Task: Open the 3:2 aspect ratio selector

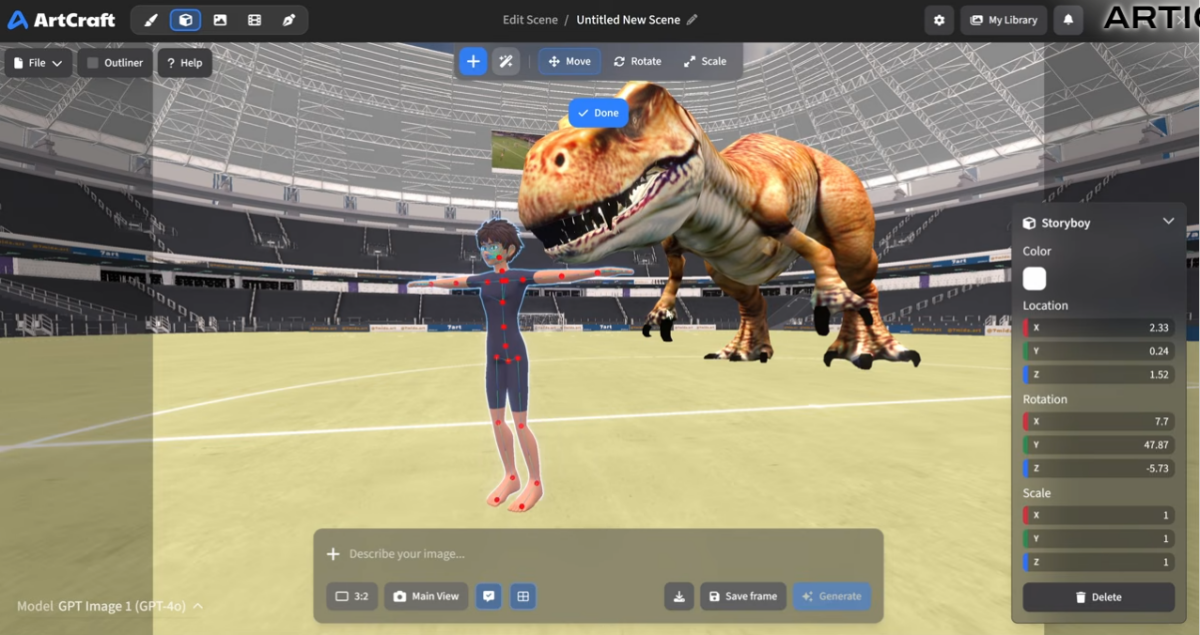Action: coord(352,596)
